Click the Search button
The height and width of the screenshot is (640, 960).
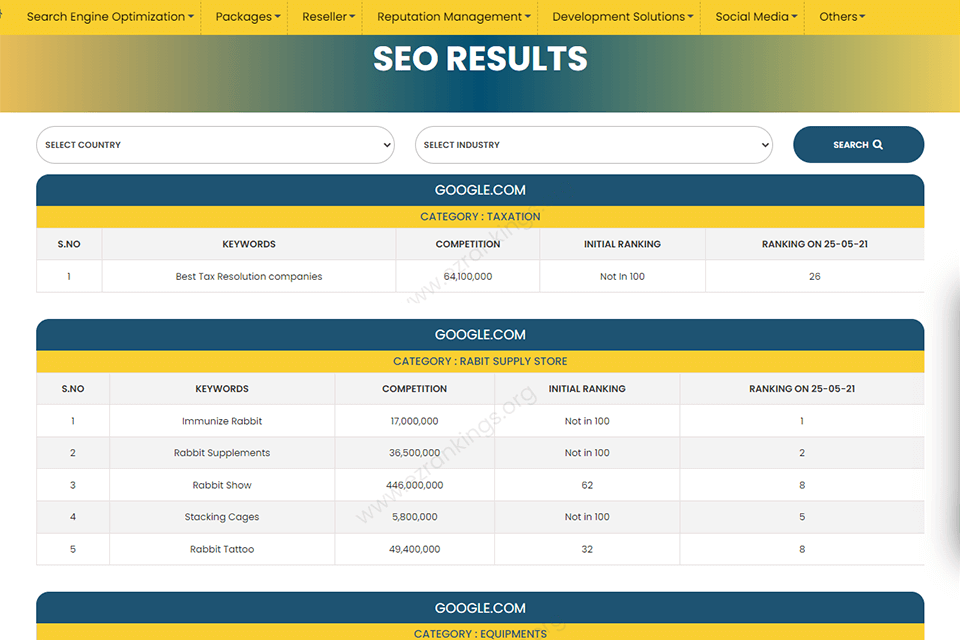point(858,145)
